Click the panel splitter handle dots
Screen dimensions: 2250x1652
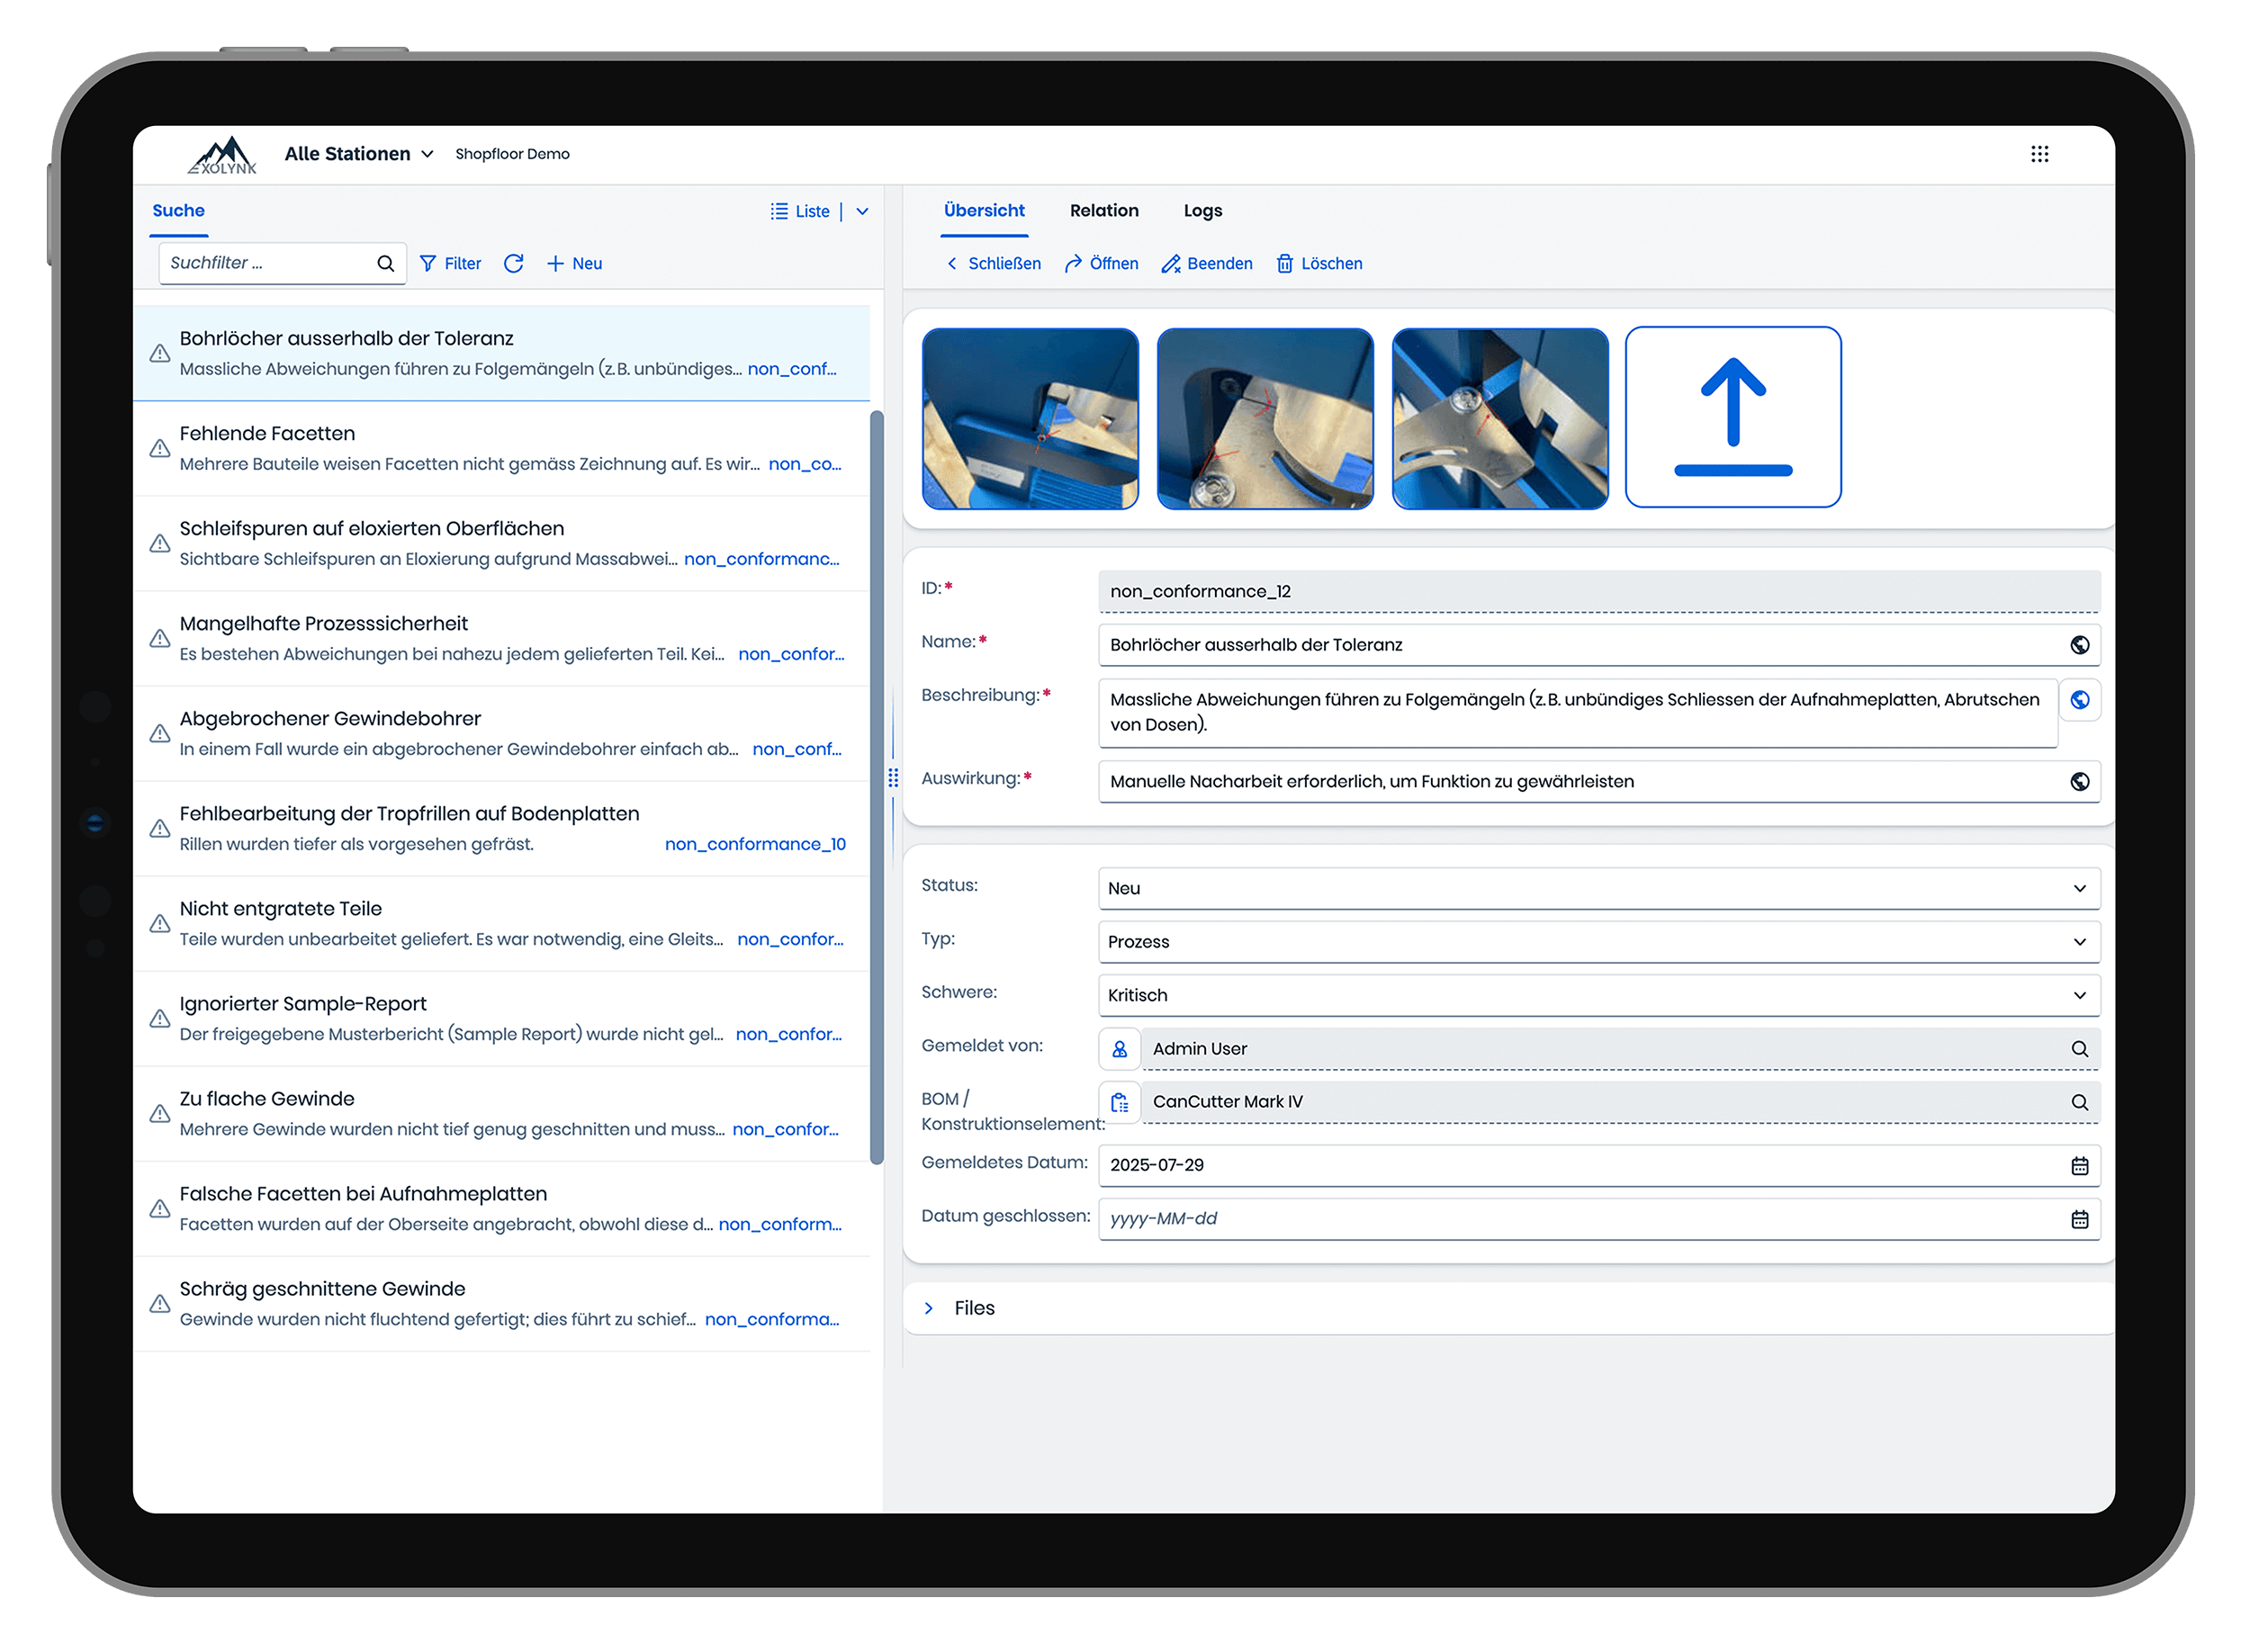point(893,778)
